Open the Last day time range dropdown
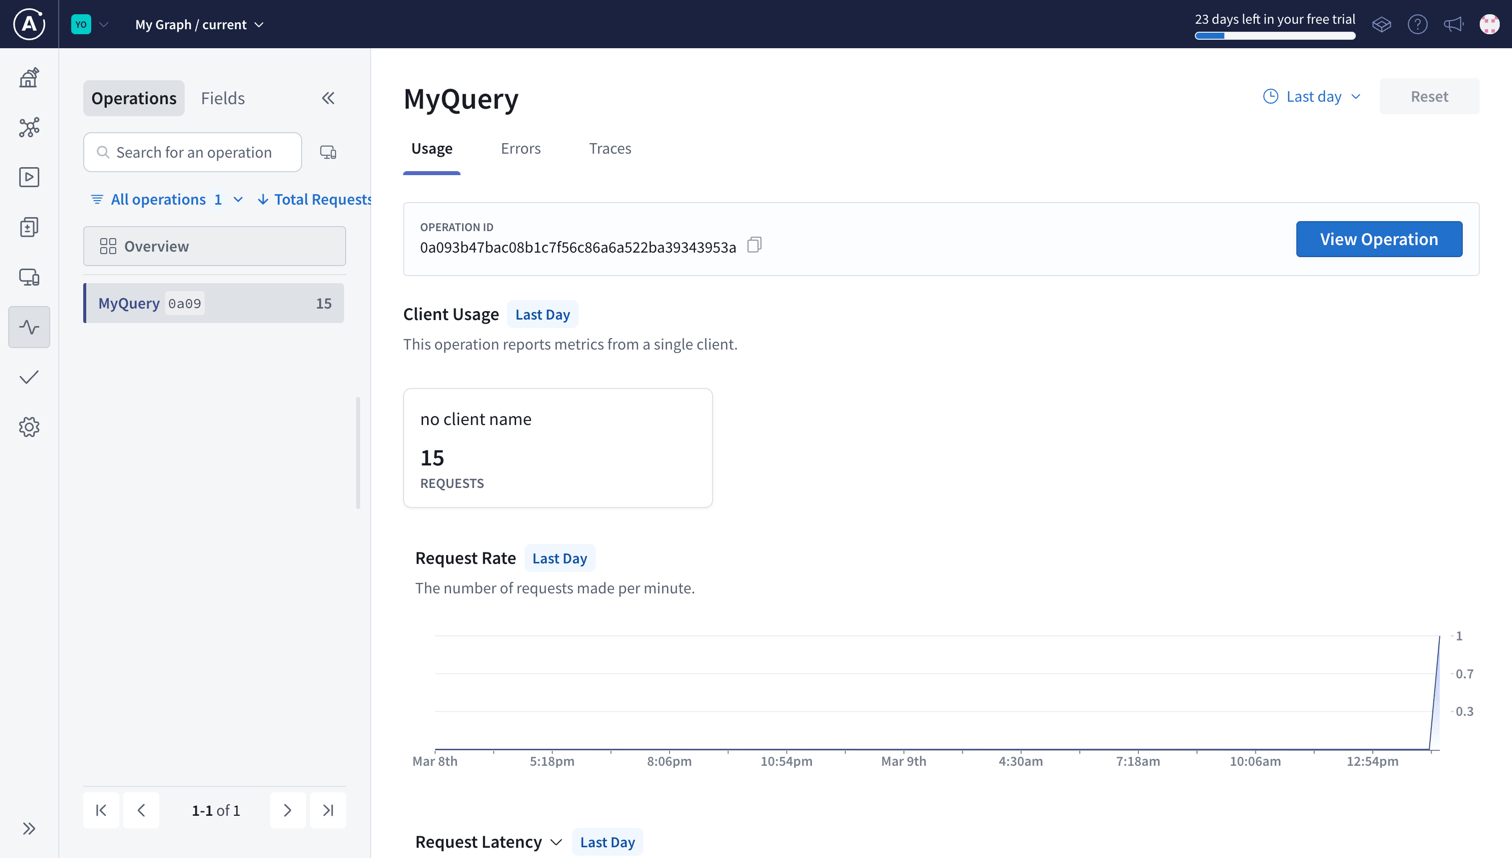This screenshot has width=1512, height=858. (x=1312, y=96)
